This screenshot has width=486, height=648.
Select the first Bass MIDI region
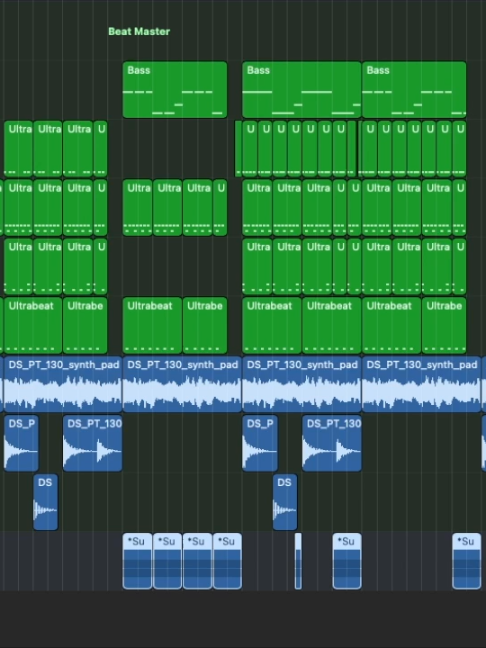[x=175, y=90]
